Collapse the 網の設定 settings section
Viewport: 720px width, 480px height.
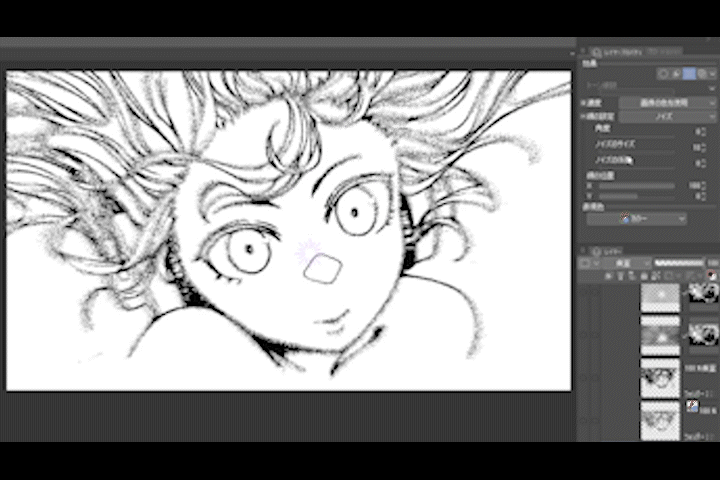[x=584, y=117]
